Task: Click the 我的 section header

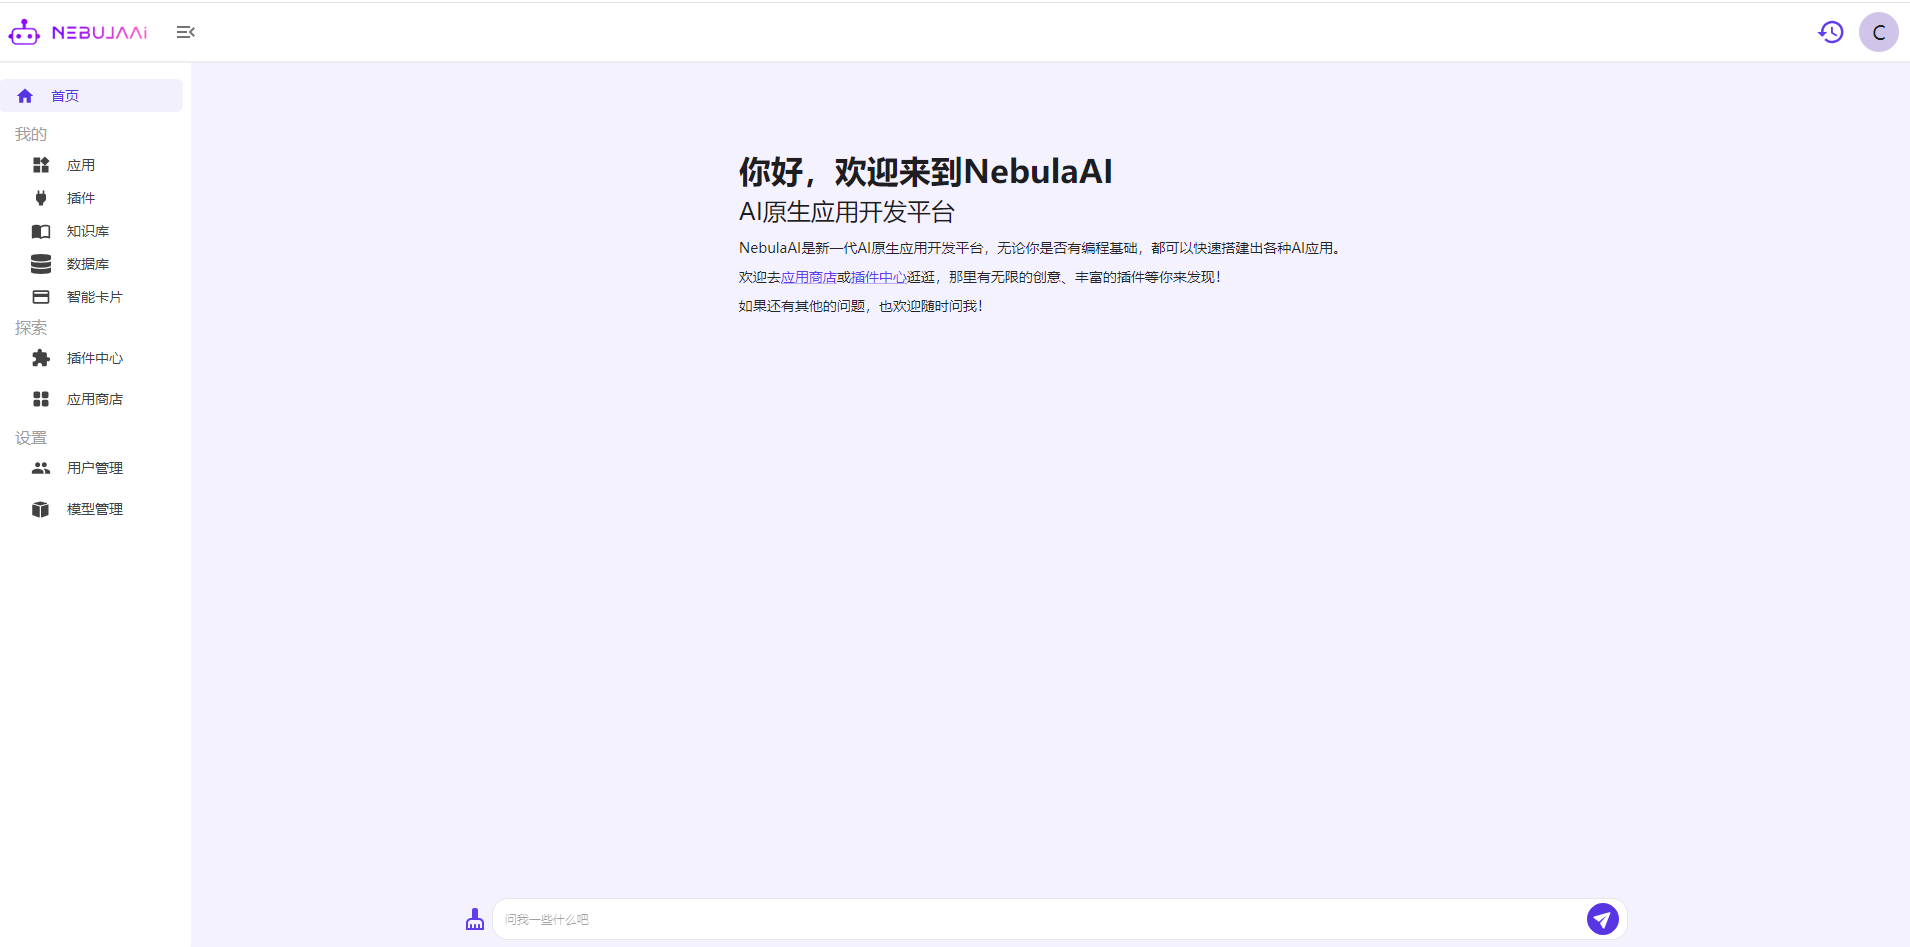Action: pyautogui.click(x=30, y=133)
